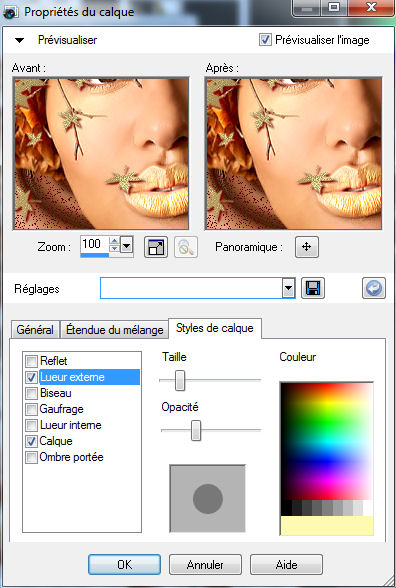Toggle the Prévisualiser l'image checkbox
The image size is (396, 588).
tap(265, 40)
